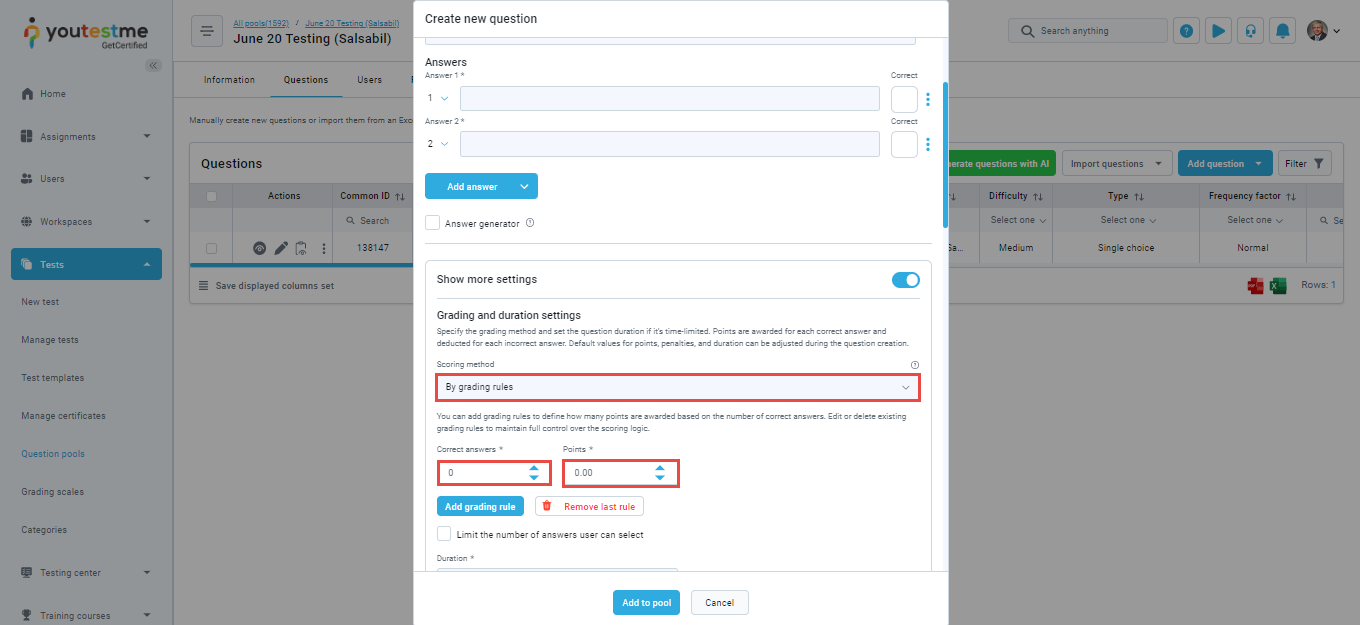Click the help question mark icon

pos(1186,31)
